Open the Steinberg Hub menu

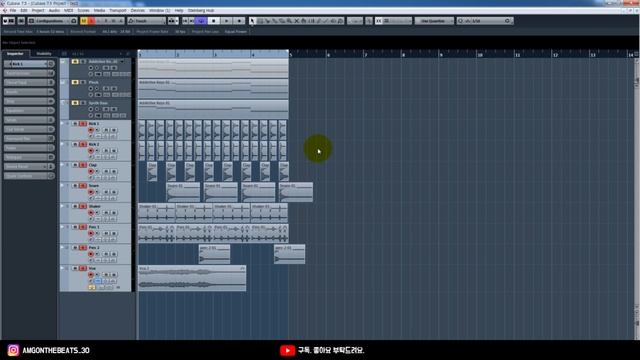(x=201, y=11)
